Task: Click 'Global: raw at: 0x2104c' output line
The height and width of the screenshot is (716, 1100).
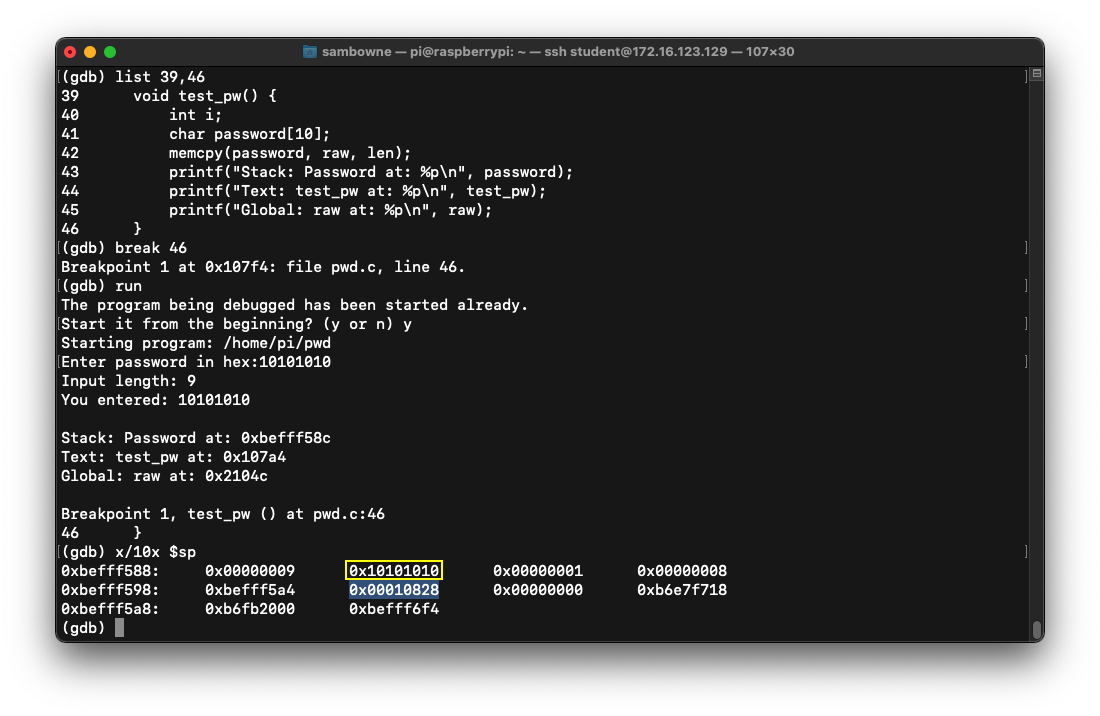Action: pyautogui.click(x=164, y=475)
